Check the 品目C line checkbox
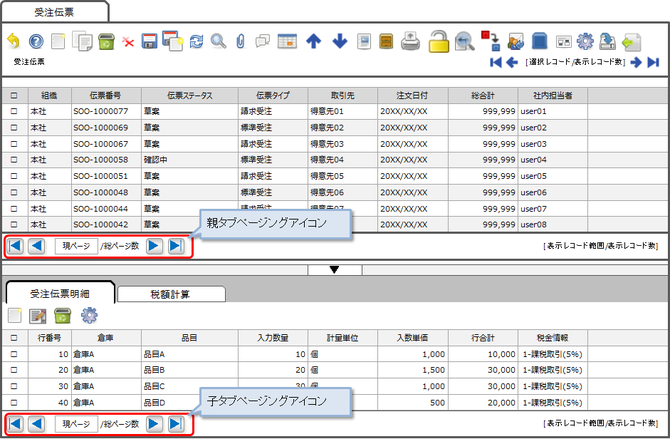 14,386
